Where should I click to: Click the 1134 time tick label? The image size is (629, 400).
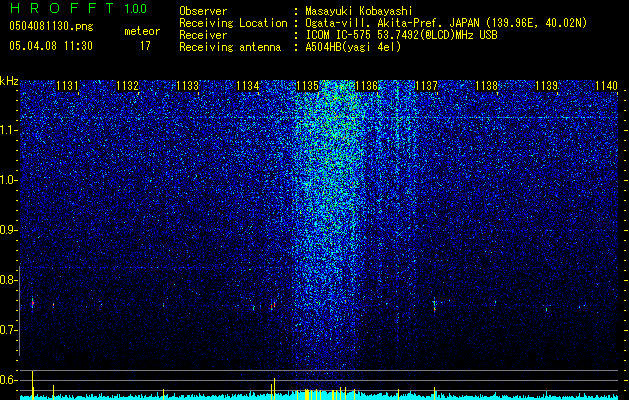point(248,86)
